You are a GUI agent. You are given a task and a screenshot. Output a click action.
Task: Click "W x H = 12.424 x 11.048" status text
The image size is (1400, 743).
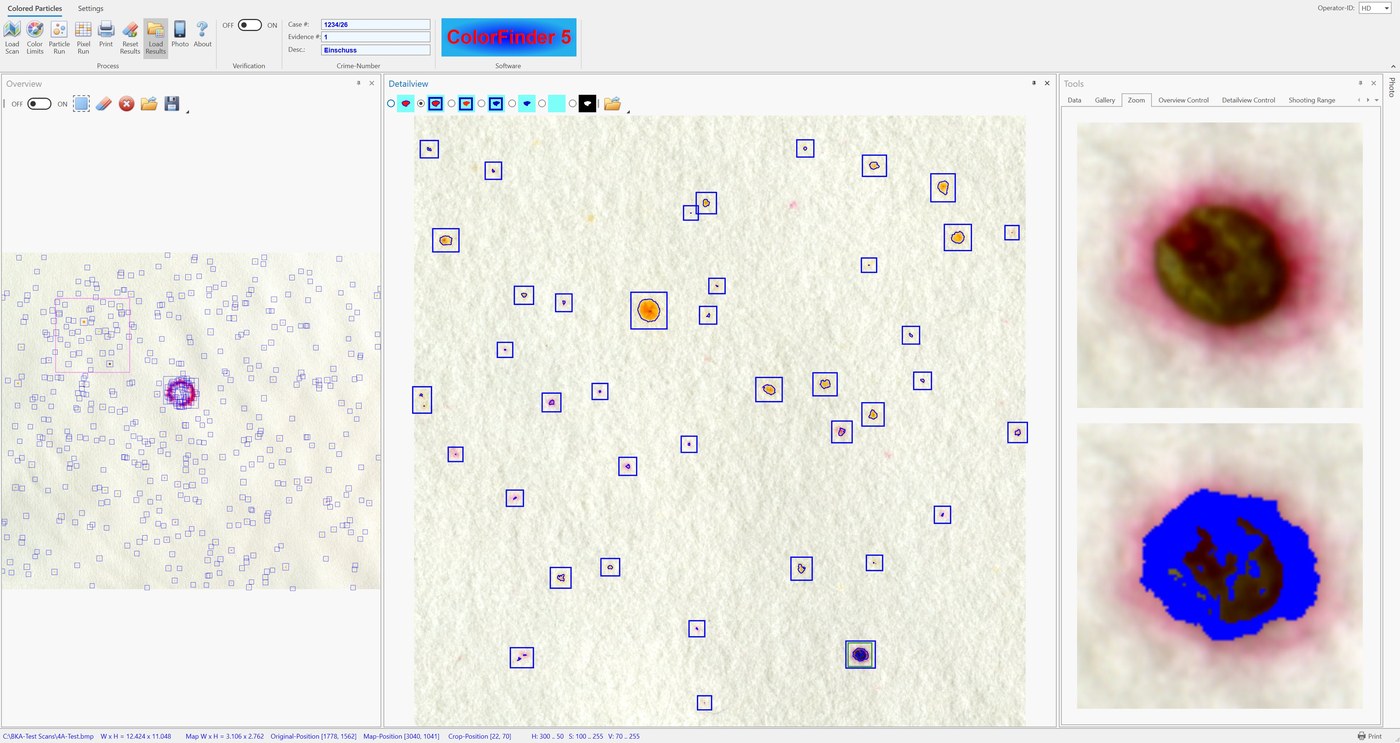[136, 736]
